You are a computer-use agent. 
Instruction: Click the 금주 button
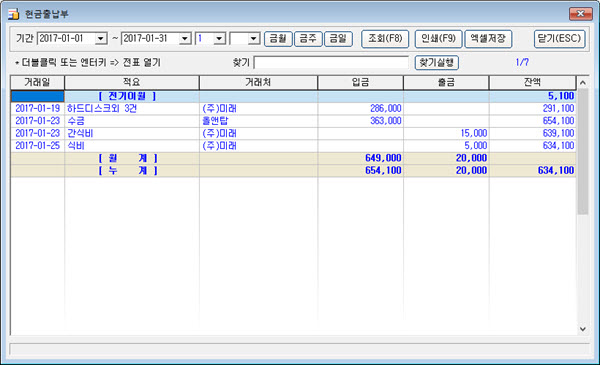[x=308, y=39]
